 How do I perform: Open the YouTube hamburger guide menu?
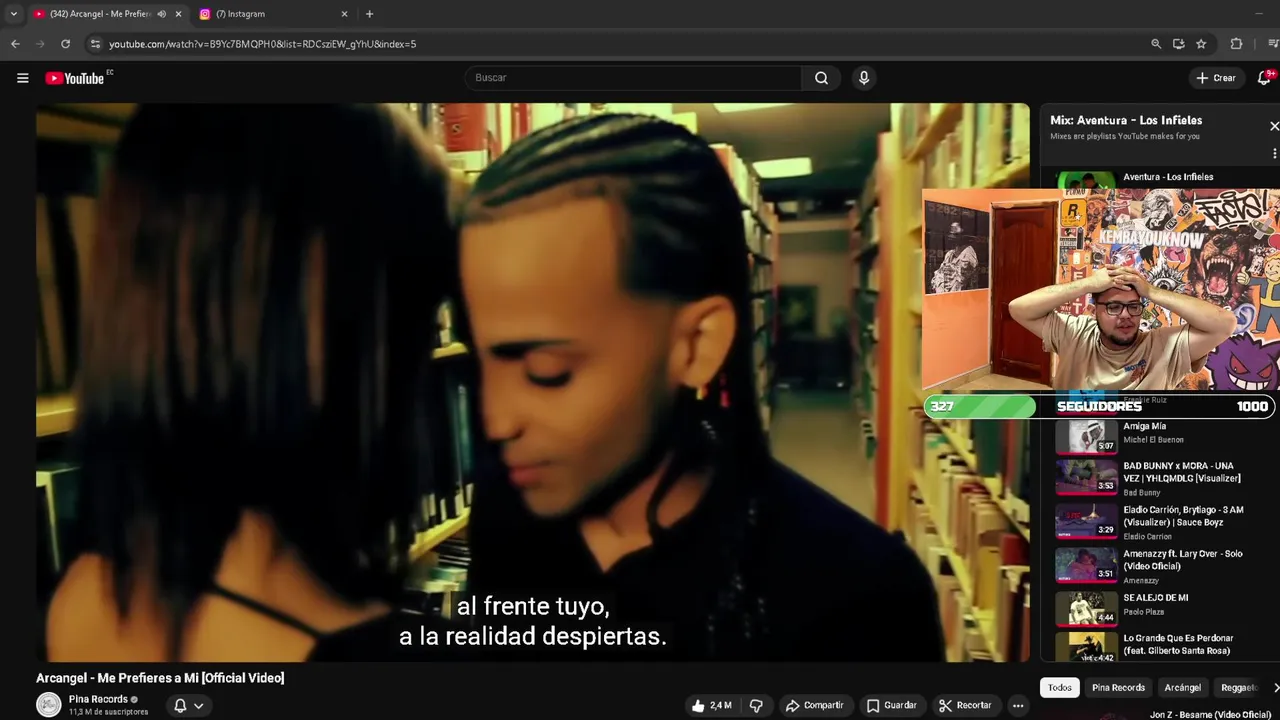click(22, 78)
